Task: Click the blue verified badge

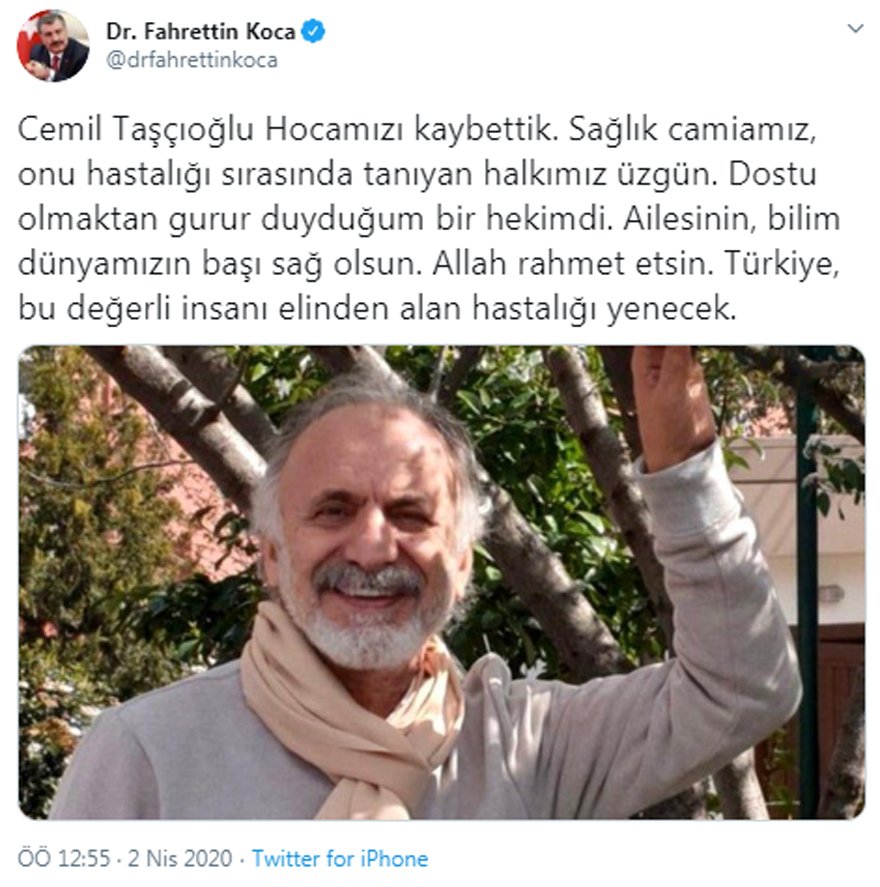Action: click(x=313, y=31)
